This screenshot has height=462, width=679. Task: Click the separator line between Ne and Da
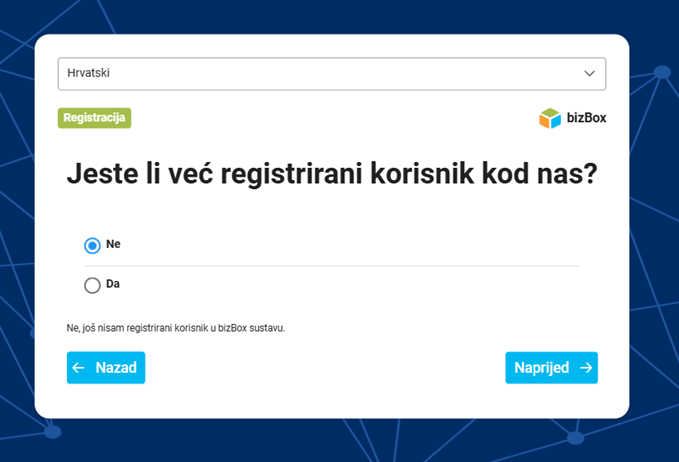(x=332, y=266)
